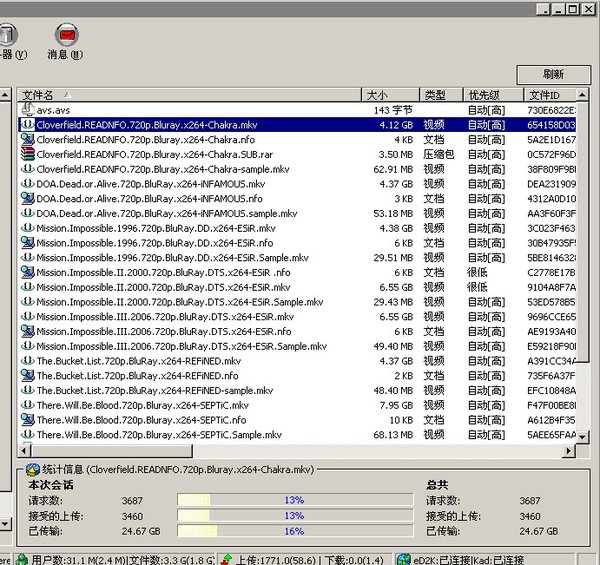Viewport: 600px width, 565px height.
Task: Click the archive icon of Cloverfield SUB.rar
Action: tap(28, 154)
